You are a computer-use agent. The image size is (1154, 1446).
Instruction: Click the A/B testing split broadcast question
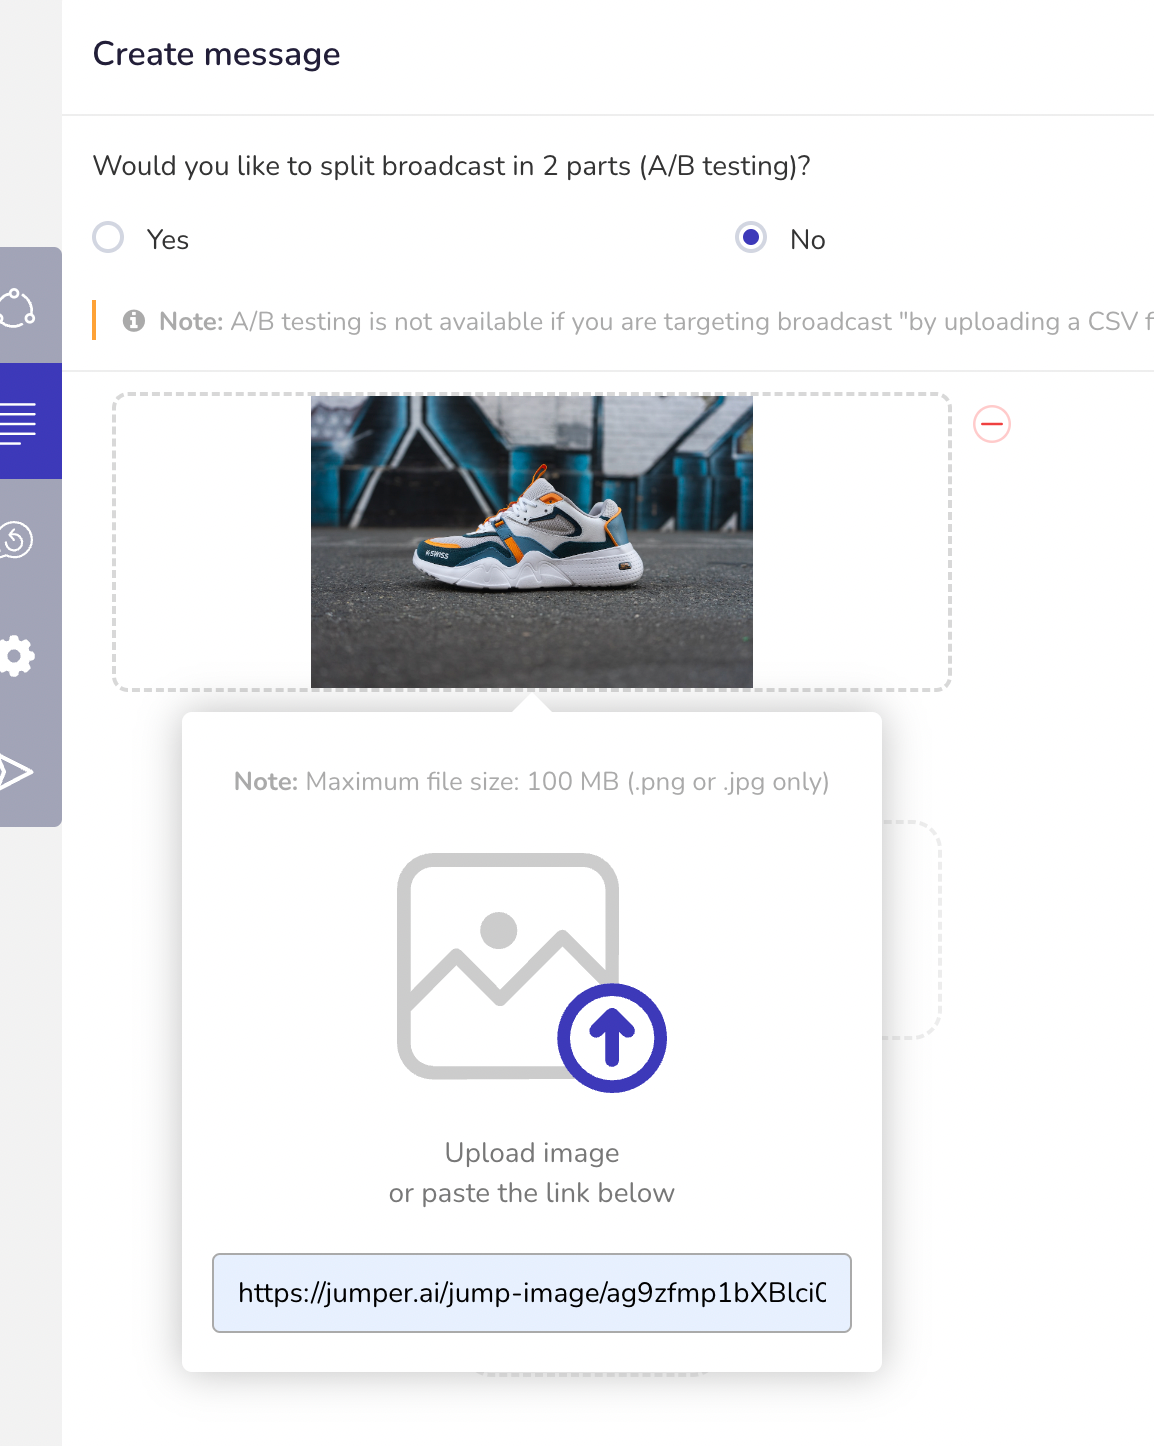452,166
